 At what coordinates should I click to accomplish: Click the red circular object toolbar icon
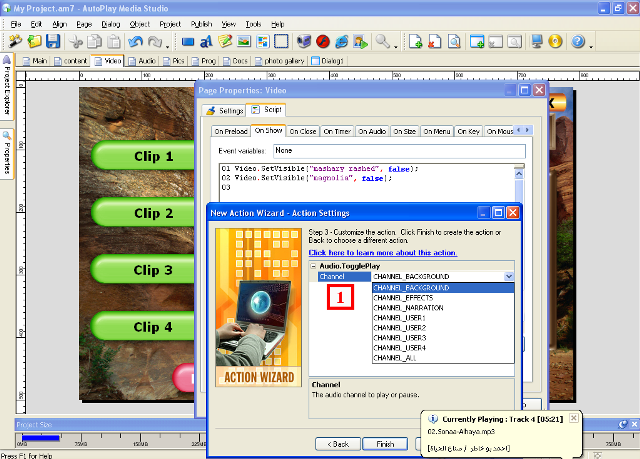tap(323, 42)
